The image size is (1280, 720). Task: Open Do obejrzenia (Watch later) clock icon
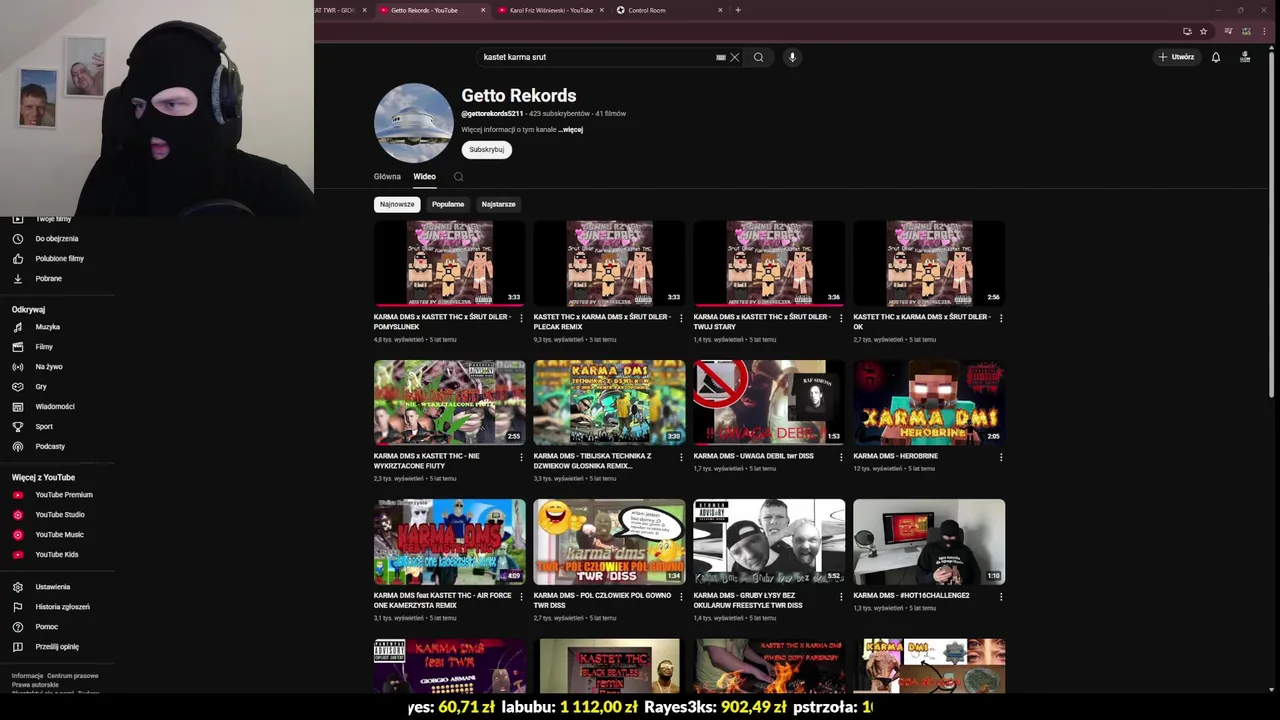(x=17, y=239)
